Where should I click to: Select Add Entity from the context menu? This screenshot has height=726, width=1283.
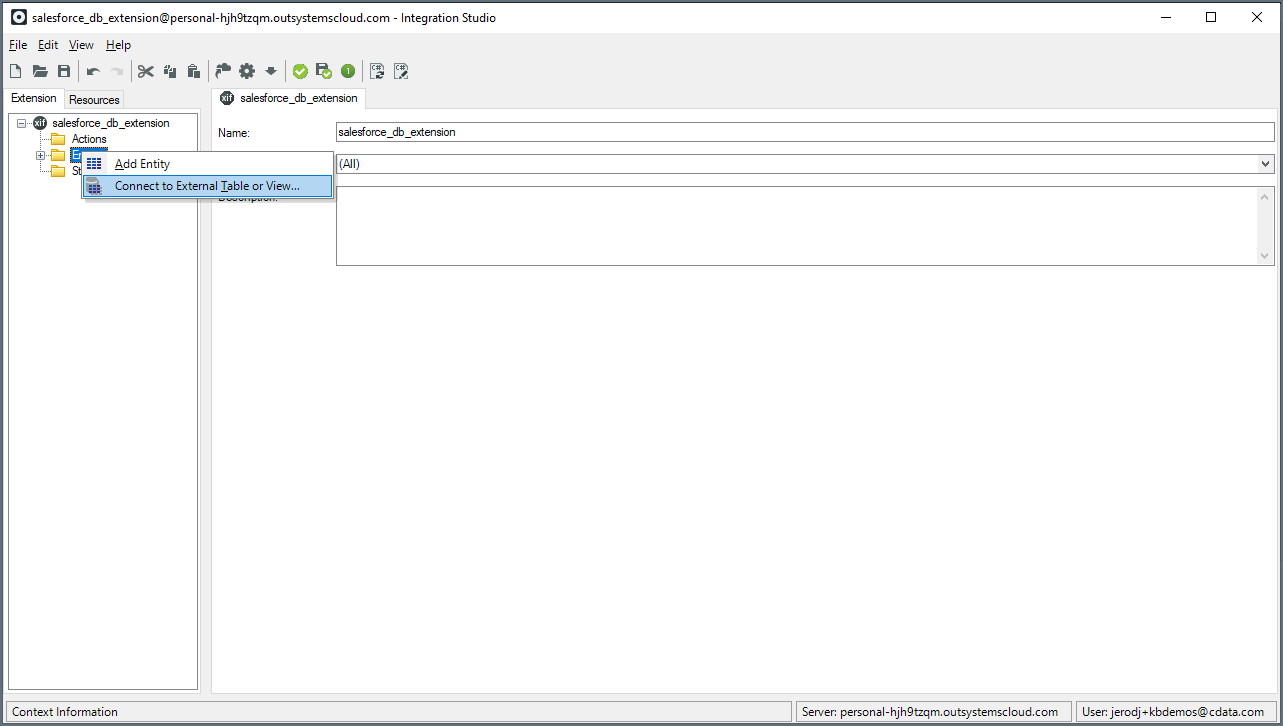142,163
